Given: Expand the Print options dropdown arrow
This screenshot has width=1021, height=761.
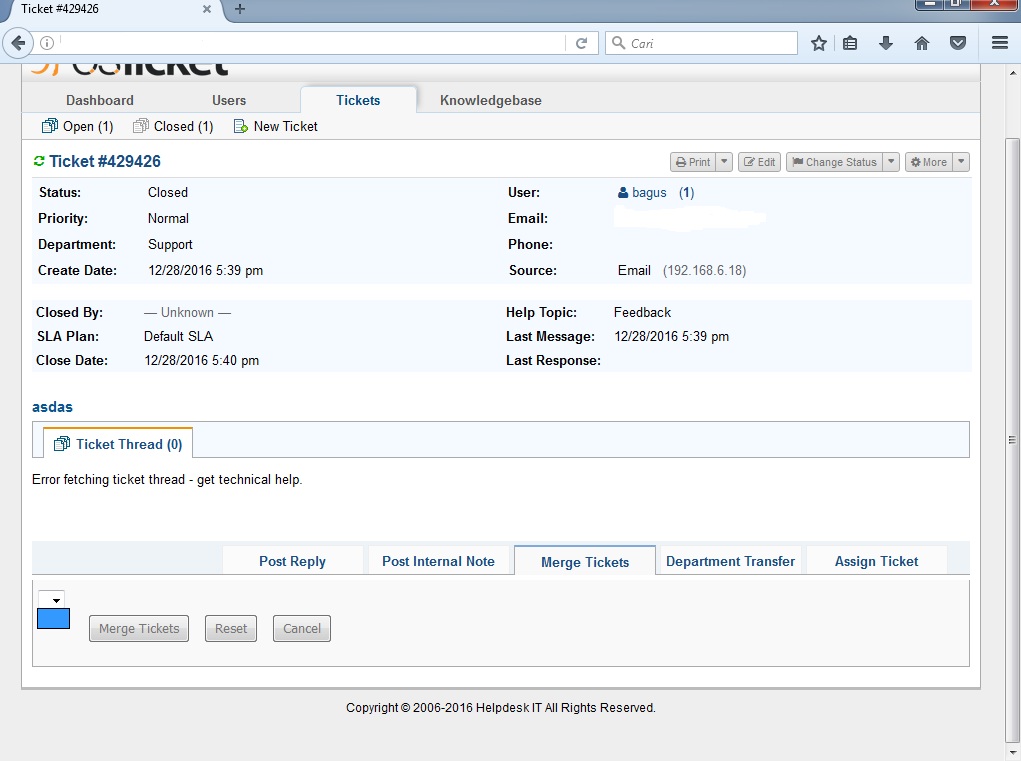Looking at the screenshot, I should pyautogui.click(x=725, y=162).
